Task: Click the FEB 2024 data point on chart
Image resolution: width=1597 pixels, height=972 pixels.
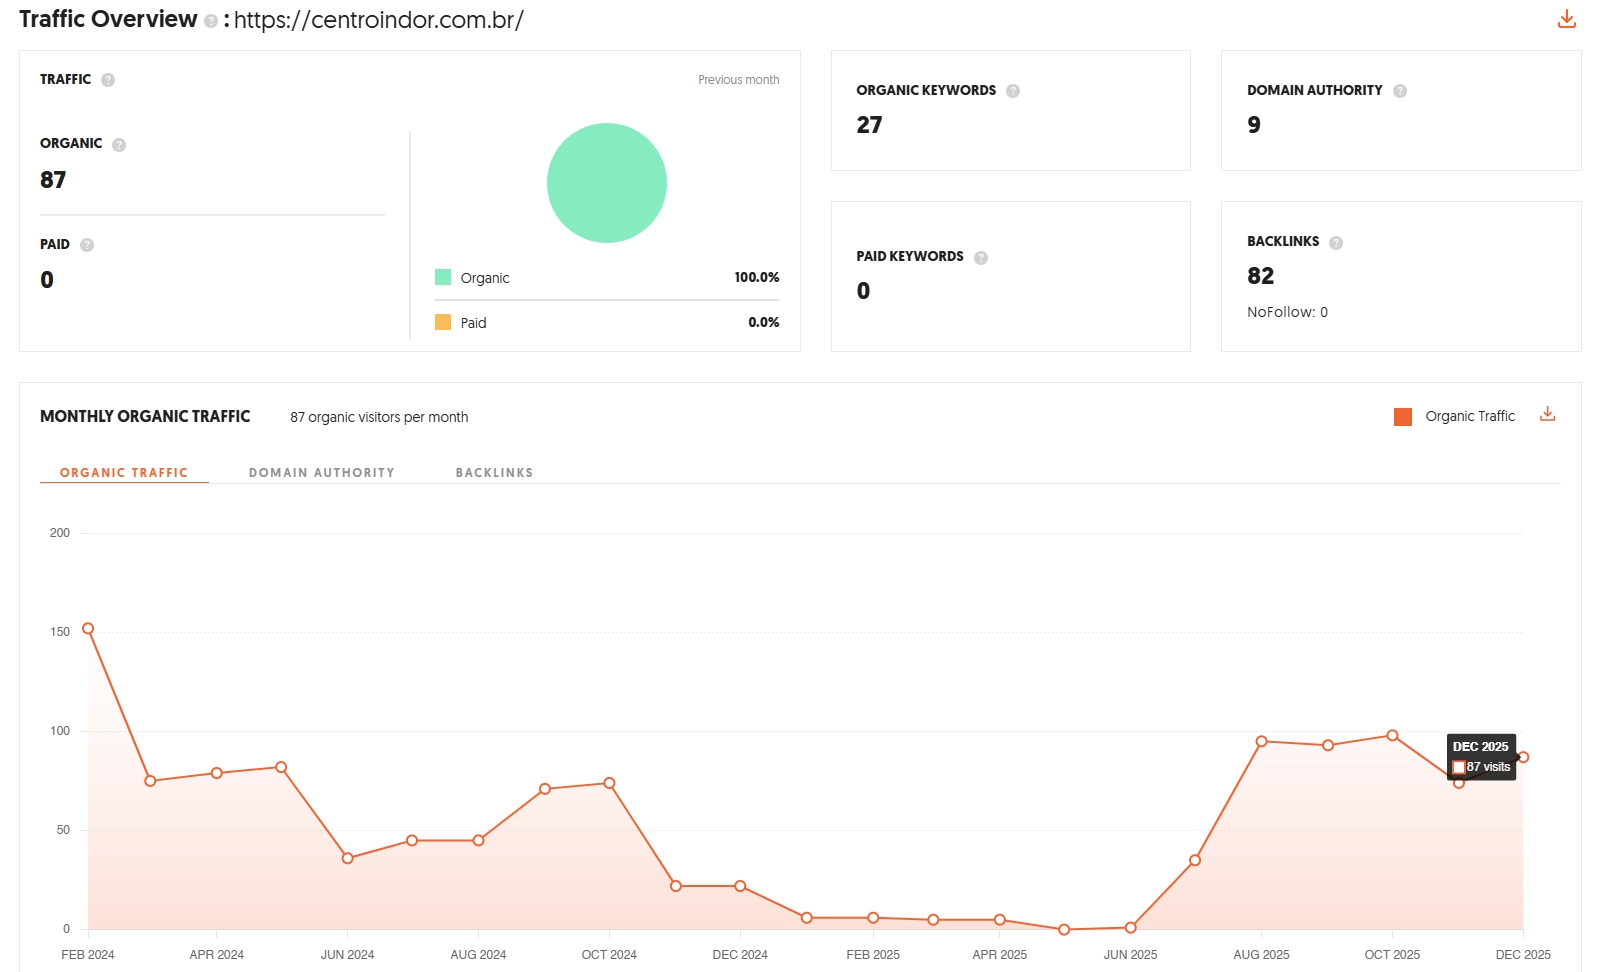Action: tap(88, 629)
